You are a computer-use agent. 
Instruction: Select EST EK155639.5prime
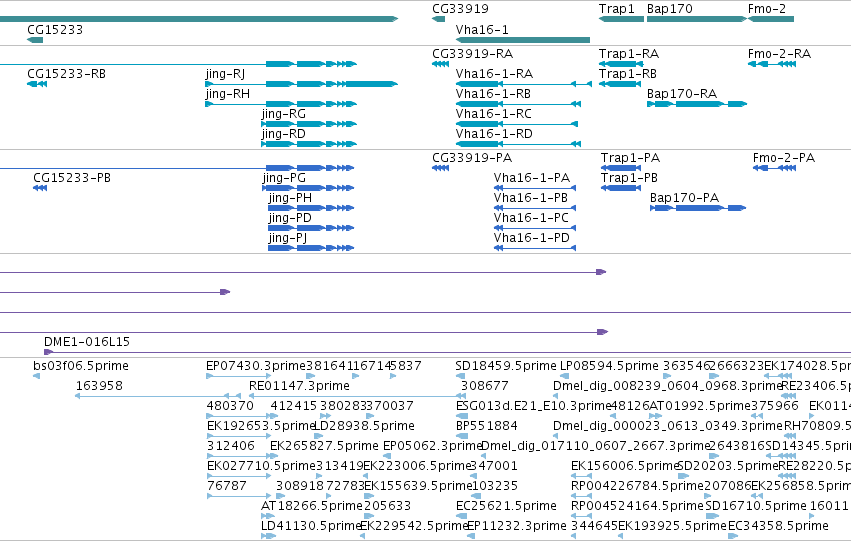[x=369, y=496]
